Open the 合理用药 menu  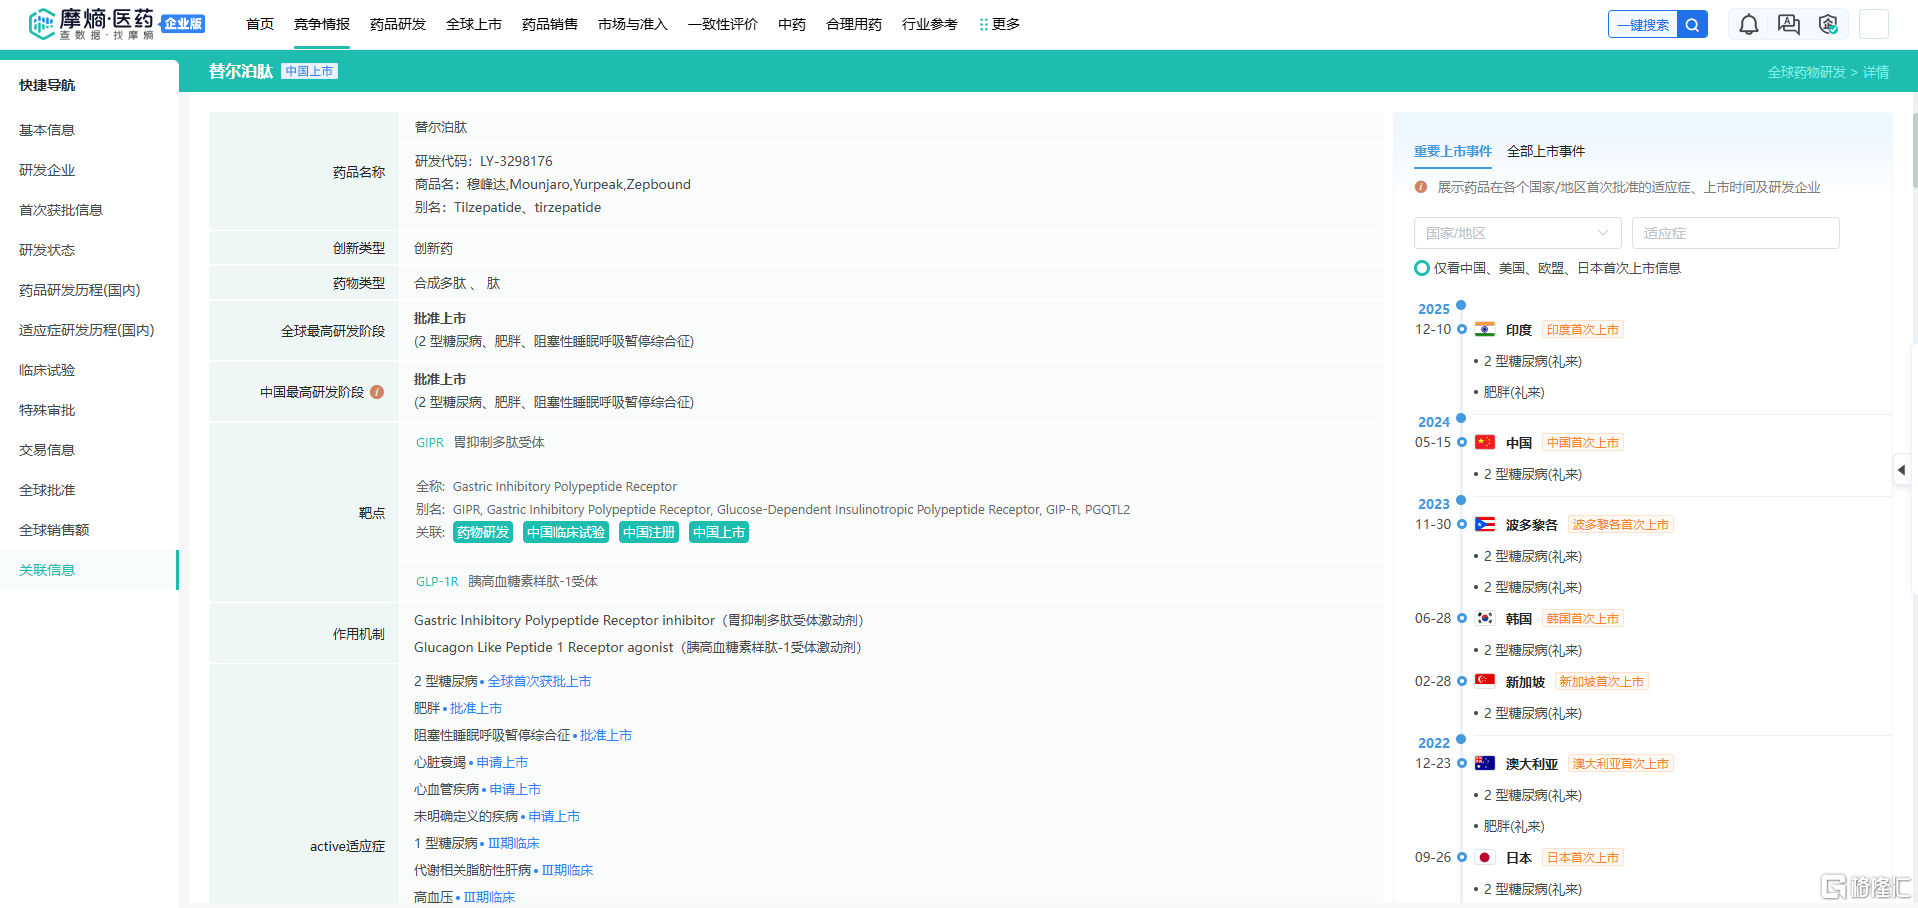click(854, 24)
